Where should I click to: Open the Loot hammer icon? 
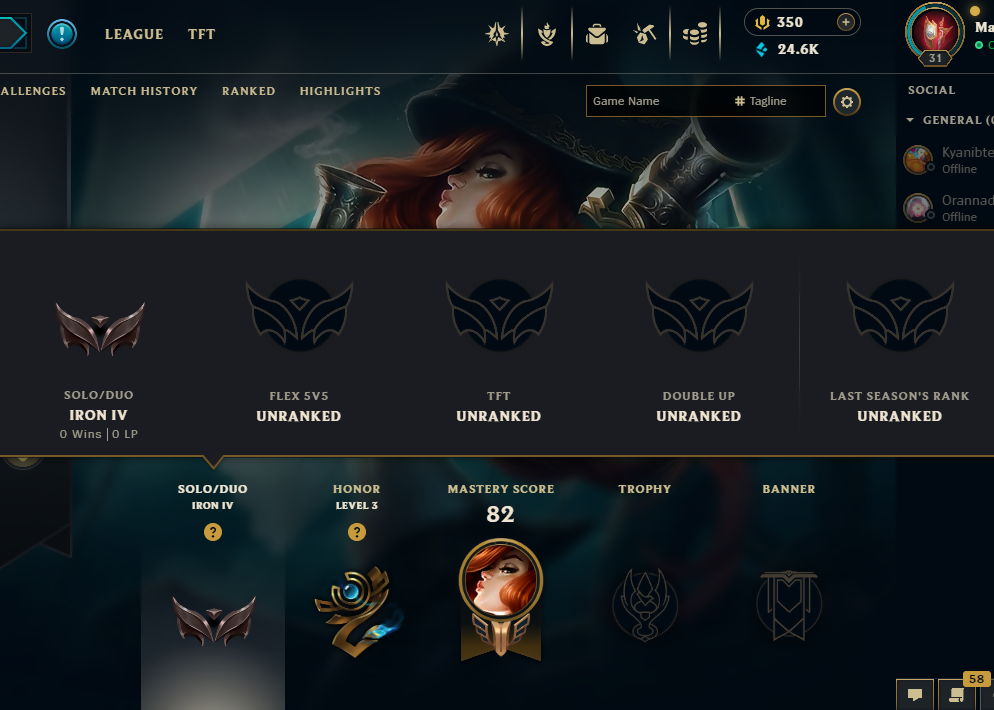tap(645, 34)
